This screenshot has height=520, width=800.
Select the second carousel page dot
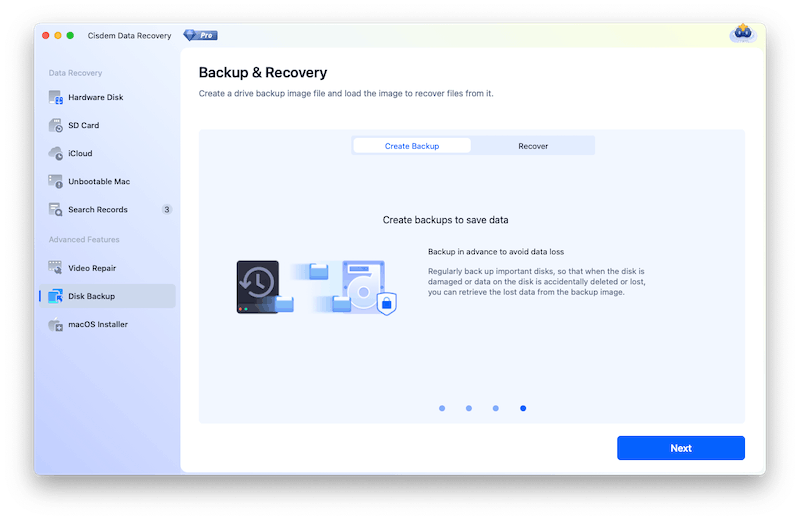coord(468,408)
